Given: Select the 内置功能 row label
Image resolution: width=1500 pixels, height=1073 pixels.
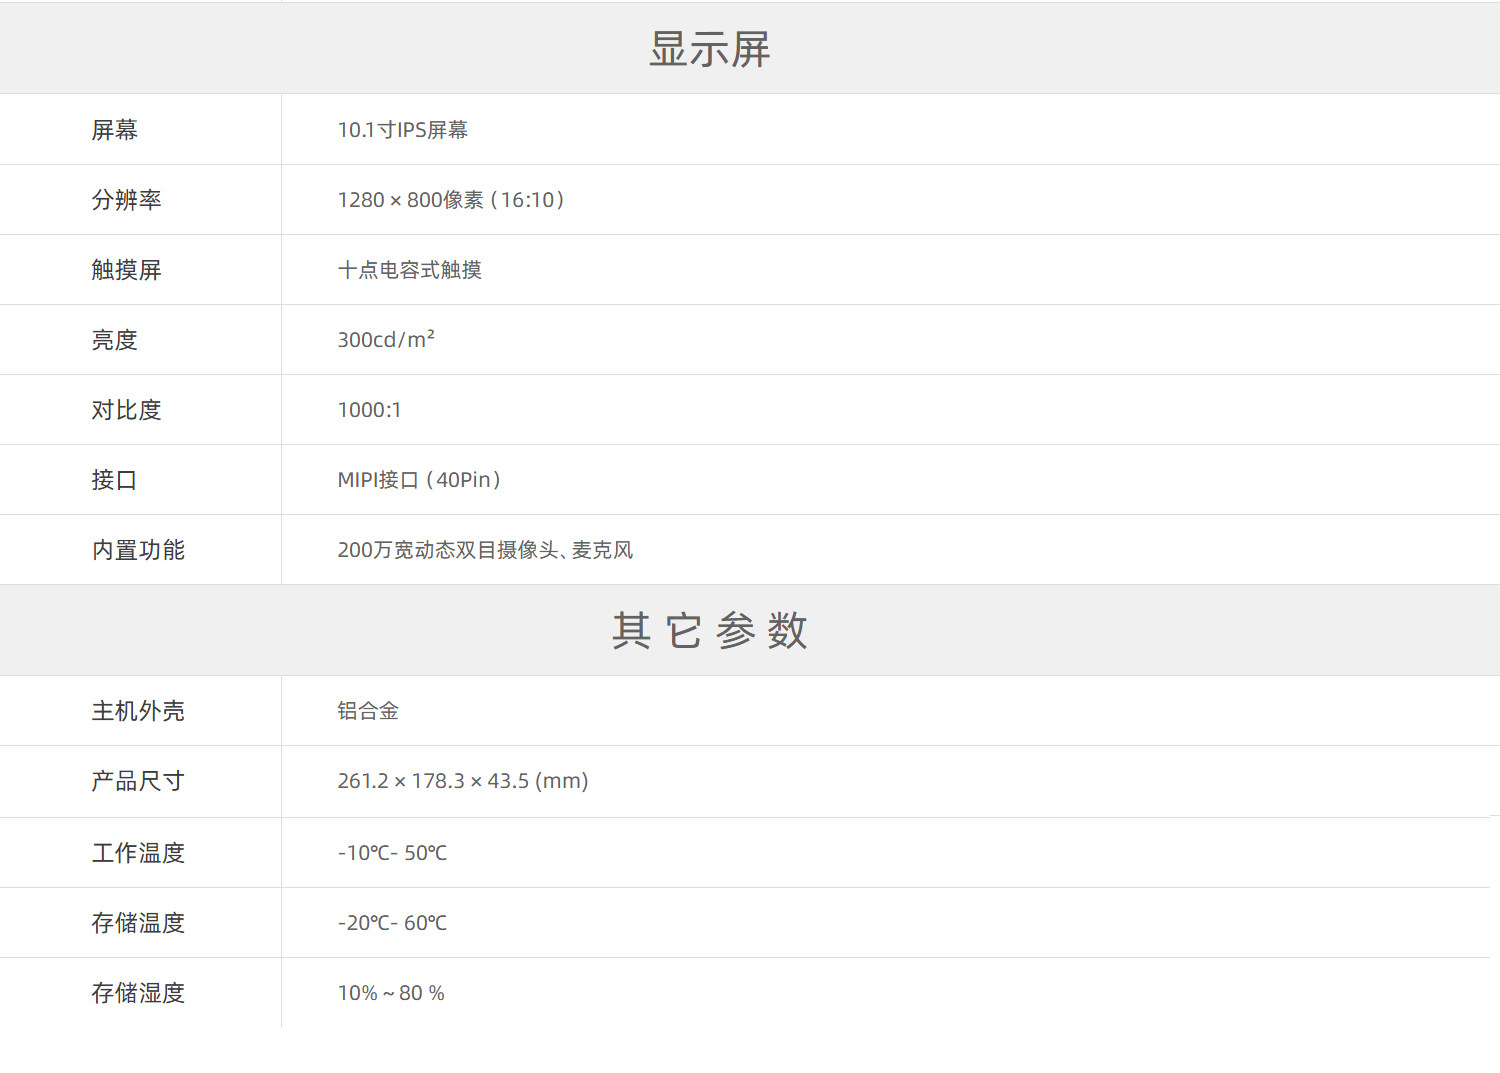Looking at the screenshot, I should (139, 550).
